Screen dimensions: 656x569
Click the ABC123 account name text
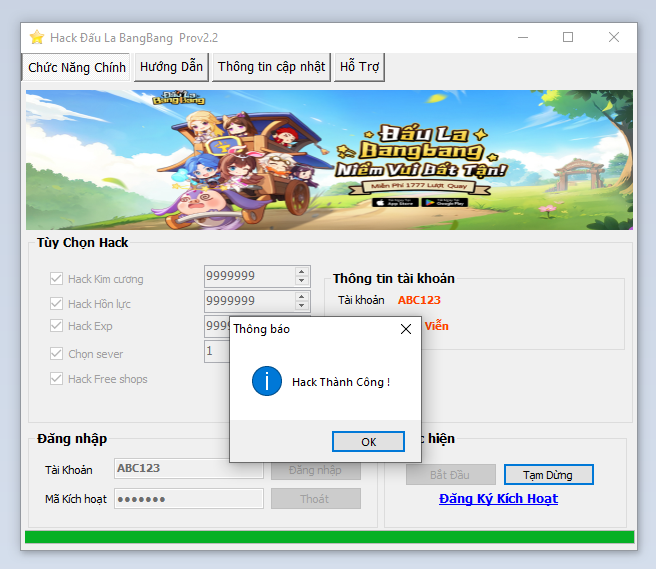point(419,300)
